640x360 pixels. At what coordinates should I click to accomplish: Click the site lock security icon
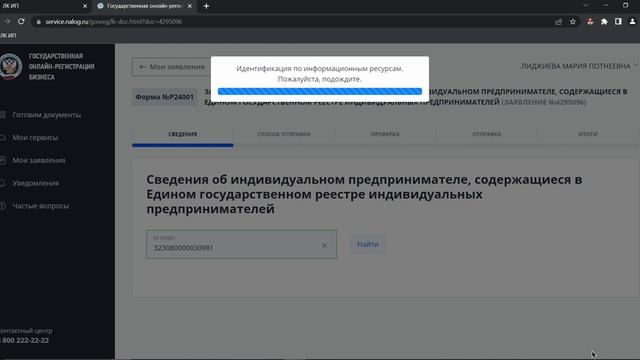point(38,22)
